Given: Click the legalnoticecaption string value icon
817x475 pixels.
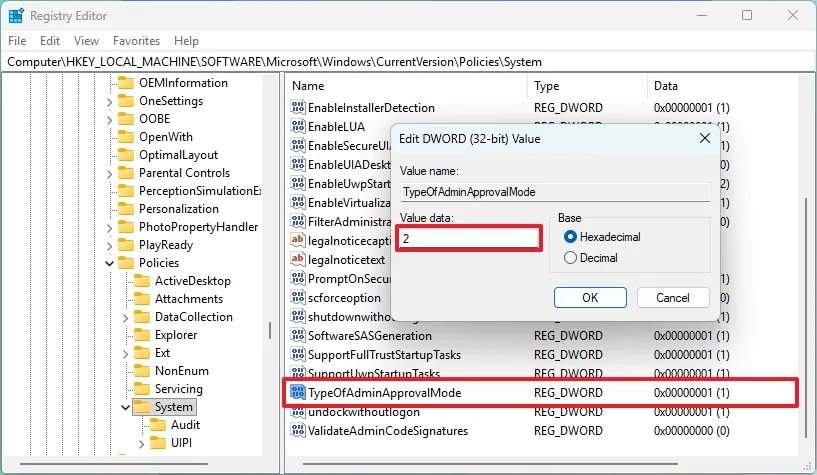Looking at the screenshot, I should click(x=298, y=240).
